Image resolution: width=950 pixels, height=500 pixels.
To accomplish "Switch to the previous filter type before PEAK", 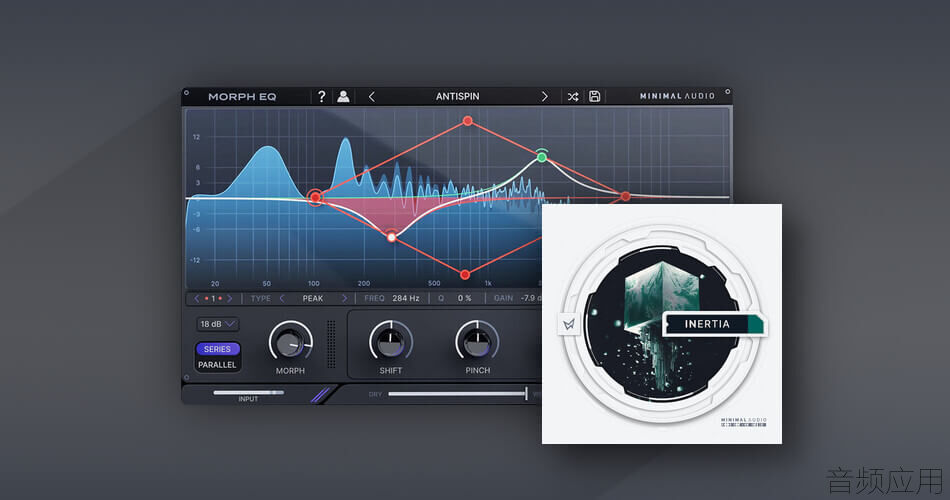I will tap(282, 299).
